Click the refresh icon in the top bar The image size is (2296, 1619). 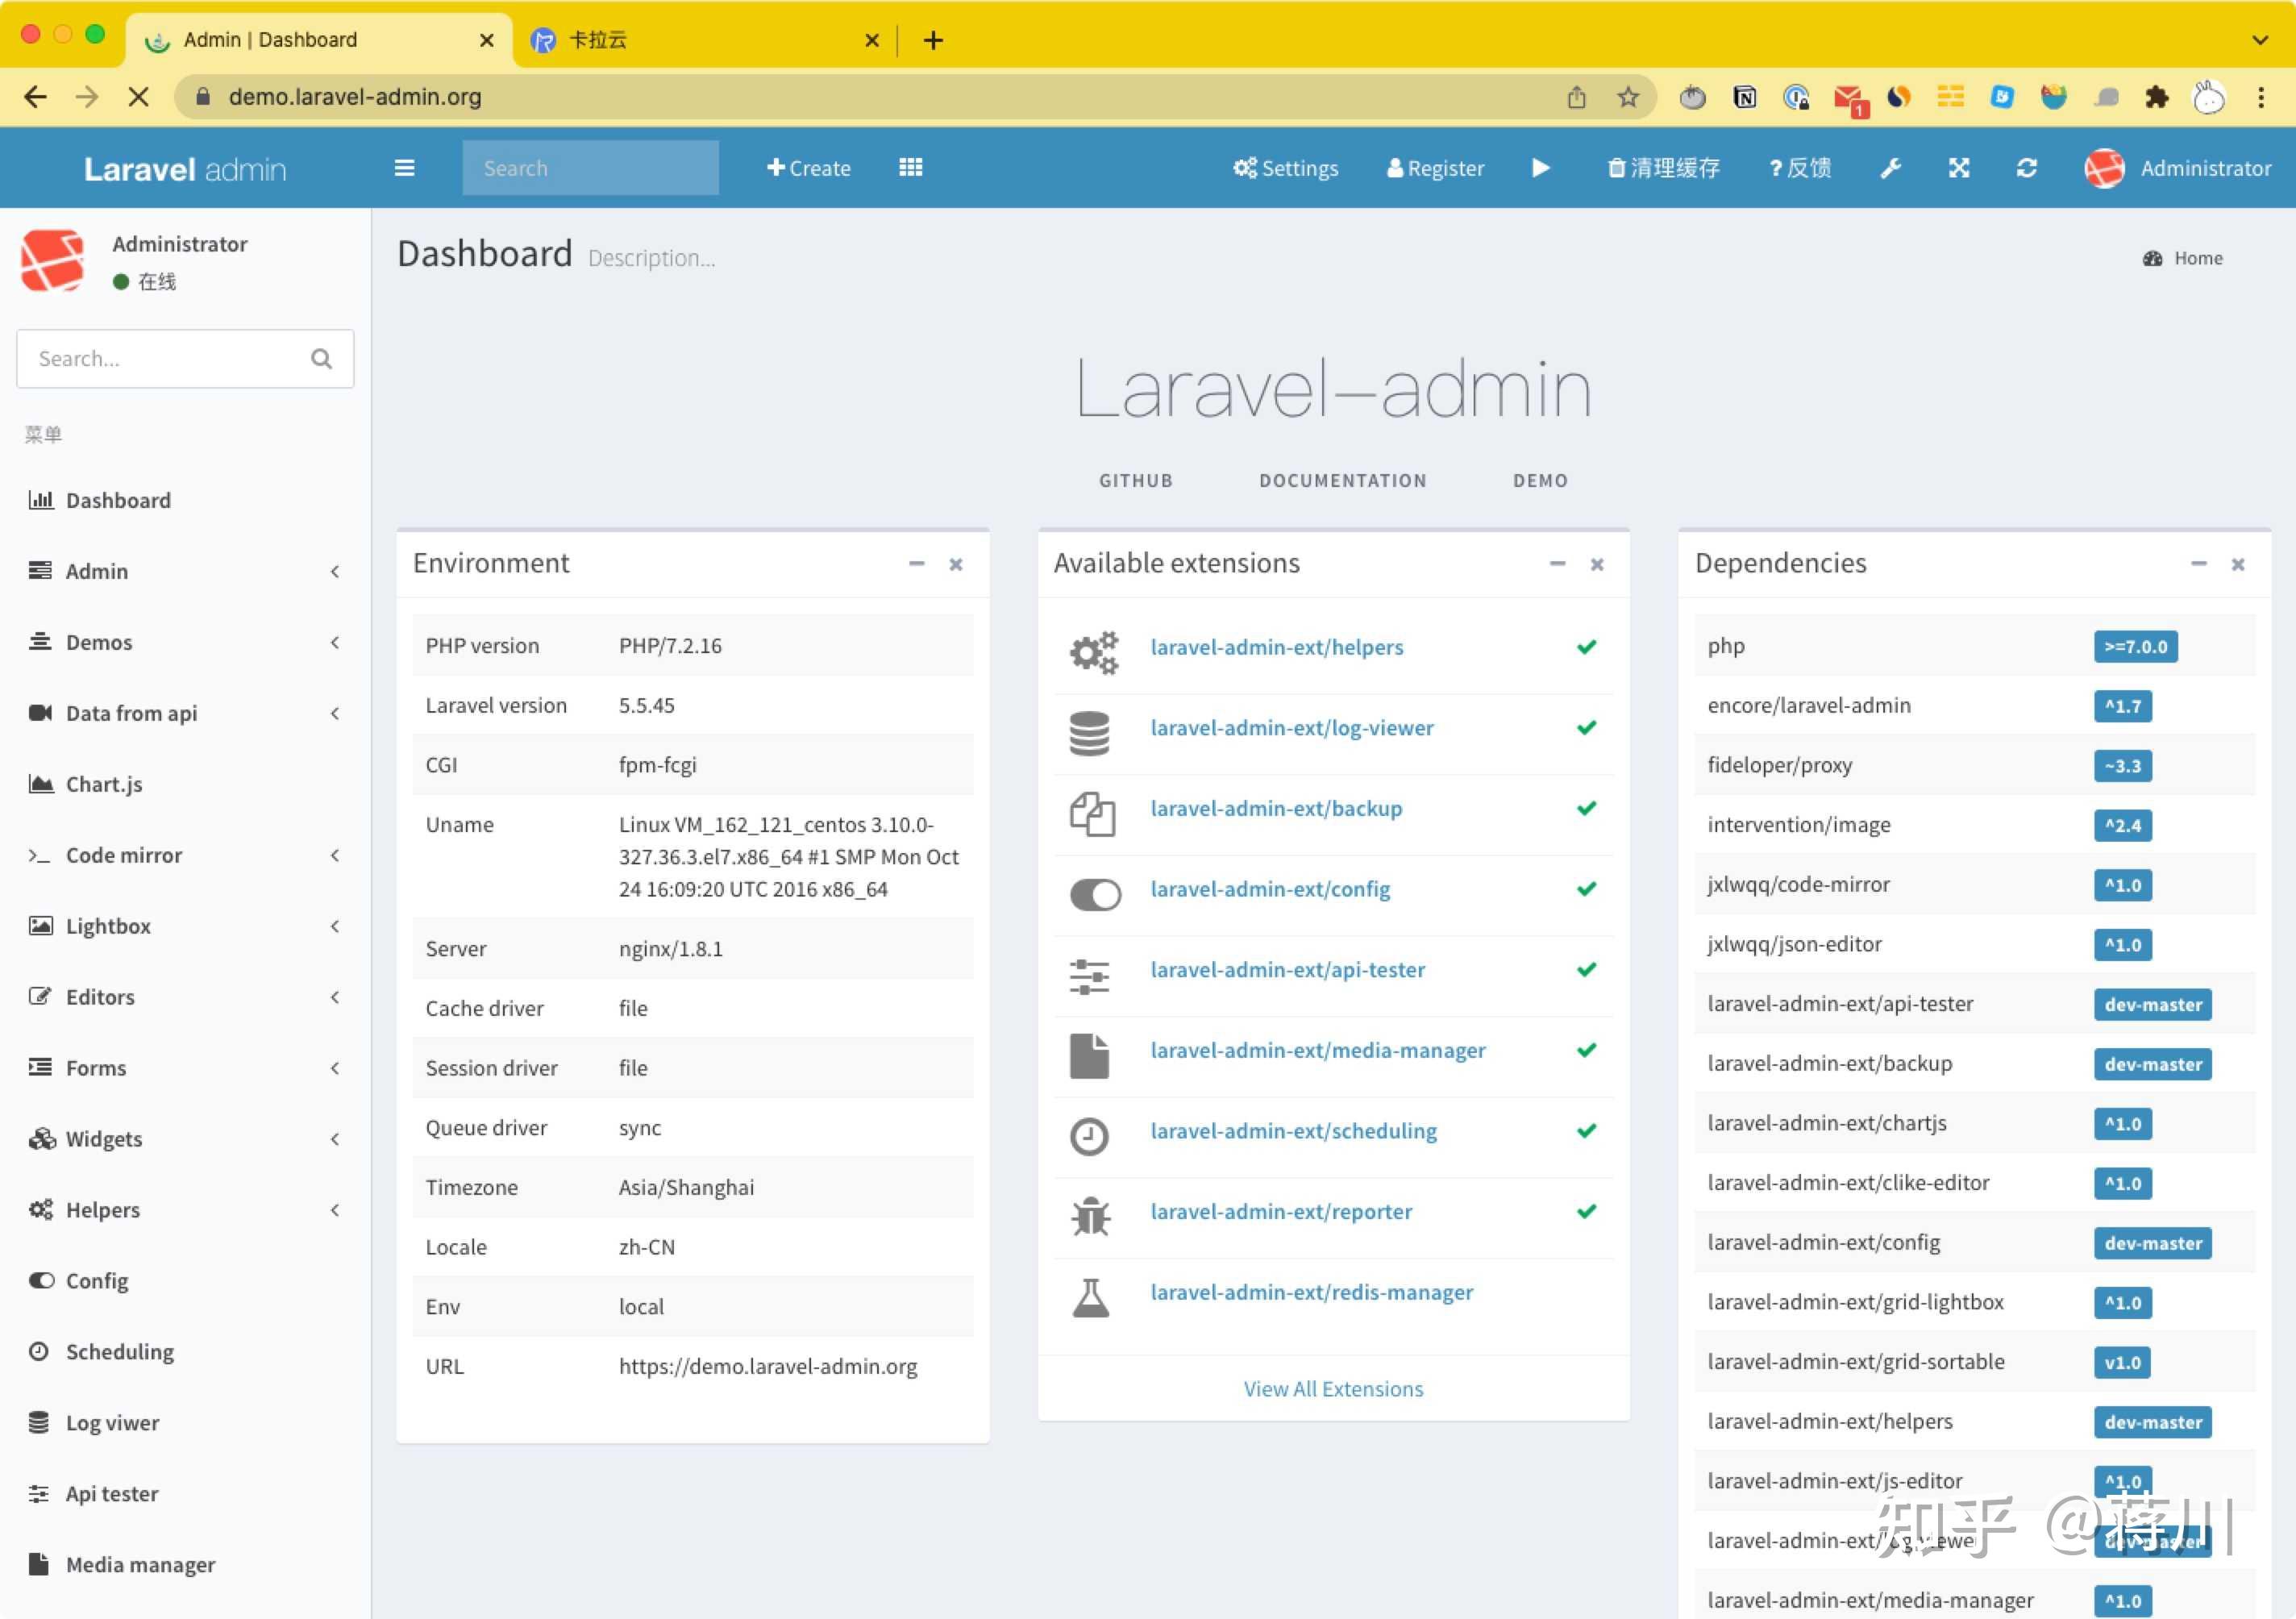coord(2026,167)
